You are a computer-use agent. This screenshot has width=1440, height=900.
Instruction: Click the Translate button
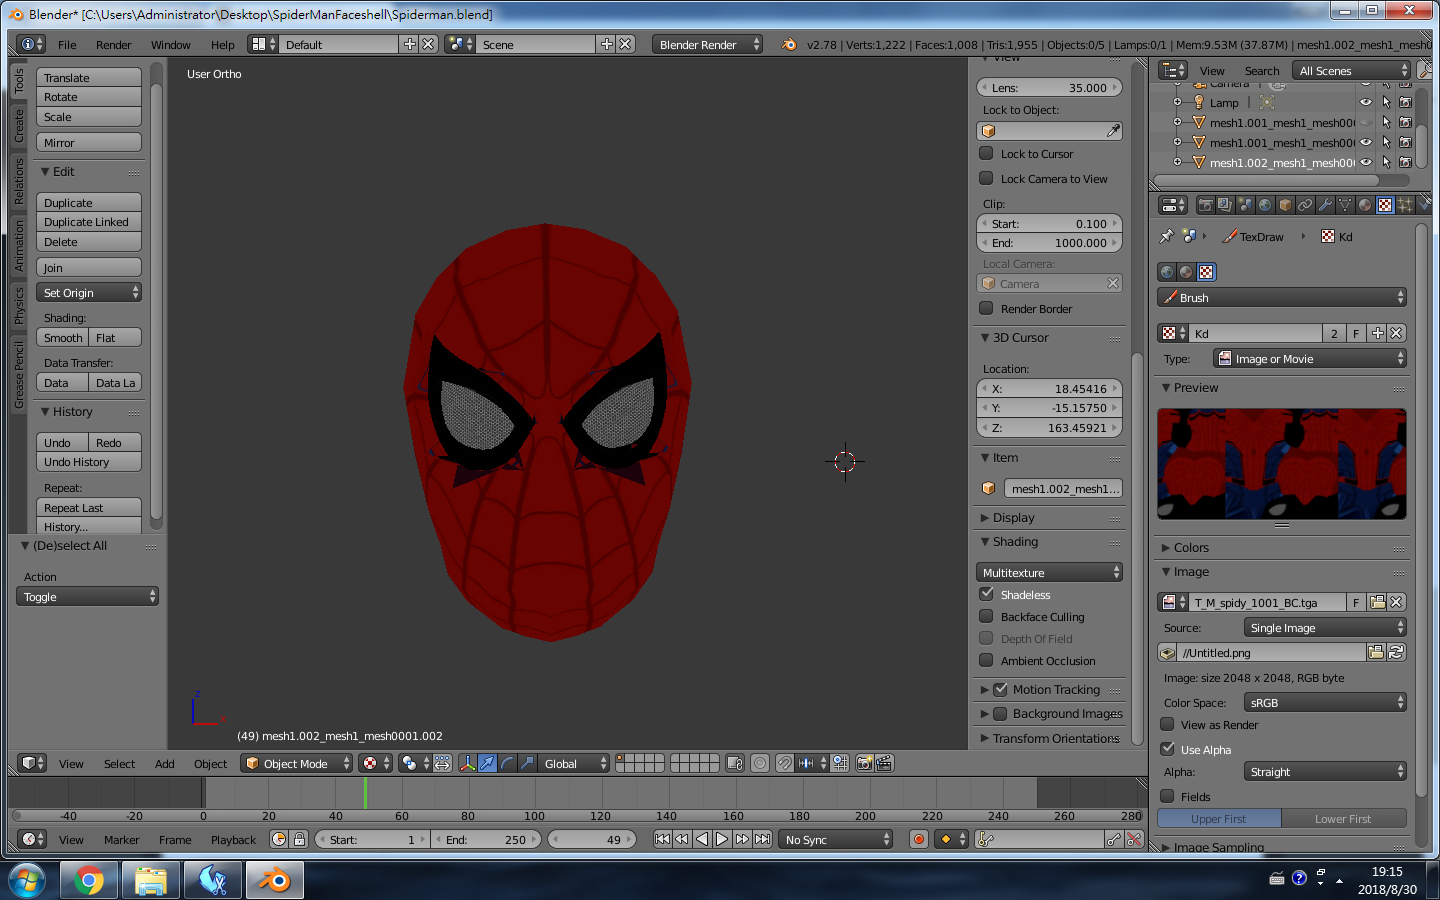(x=89, y=77)
